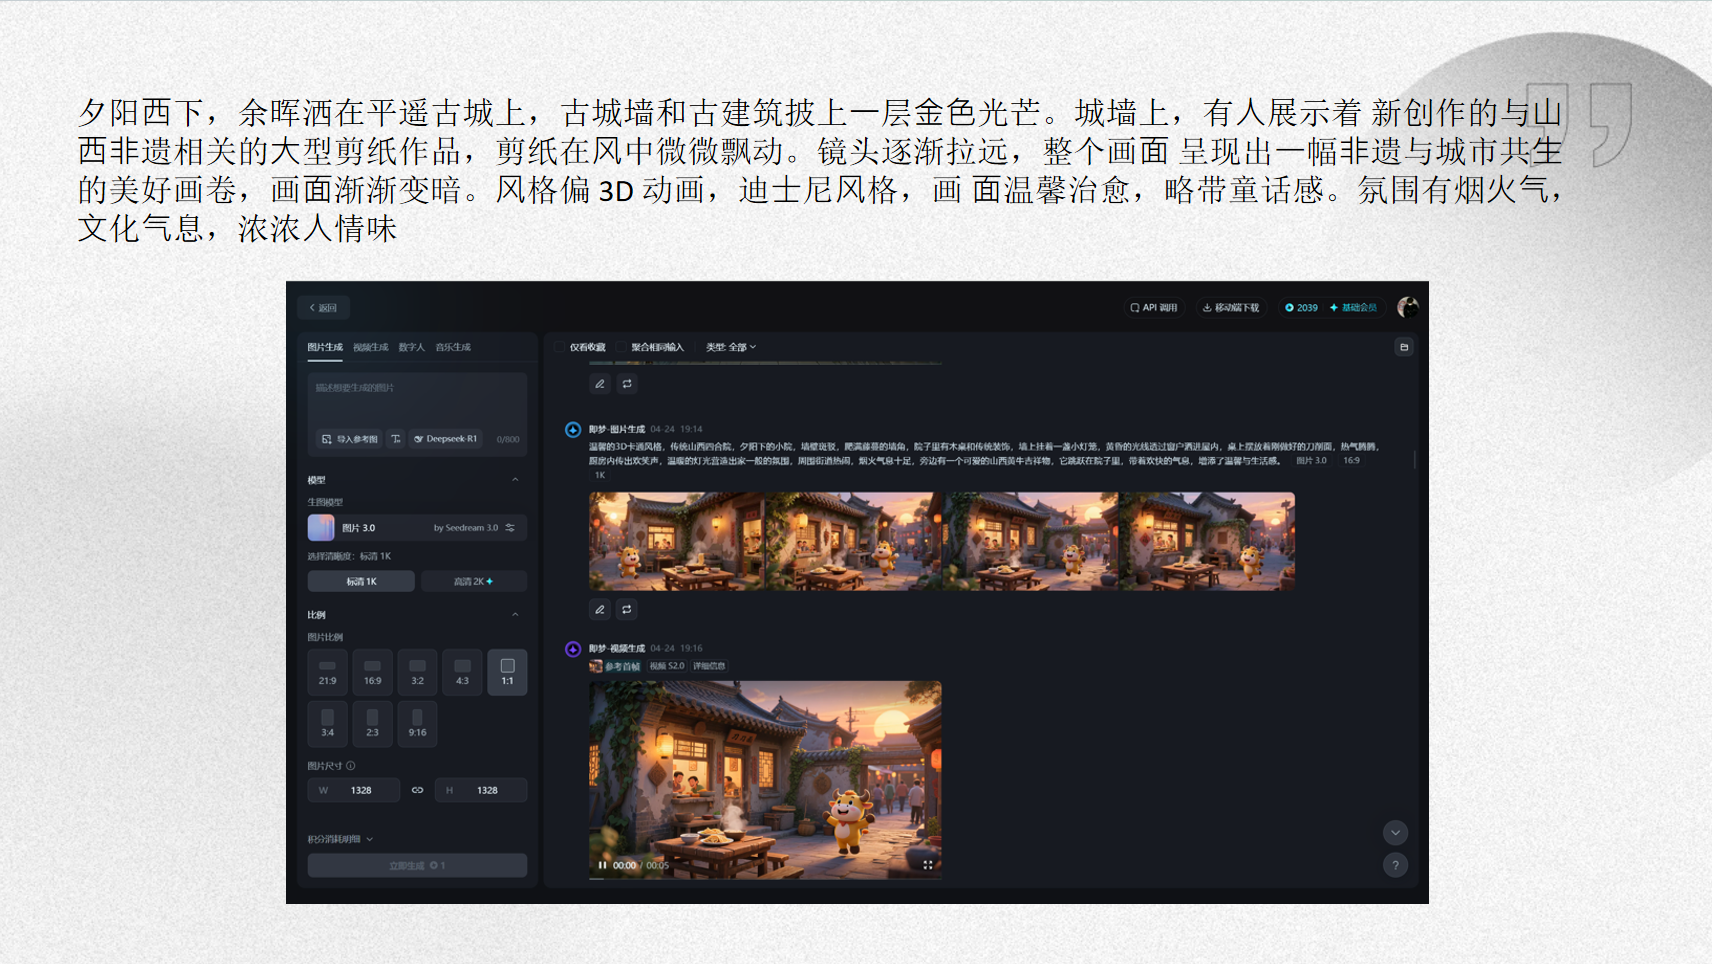The width and height of the screenshot is (1712, 964).
Task: Click the 视频 S2.0 tag
Action: [x=667, y=666]
